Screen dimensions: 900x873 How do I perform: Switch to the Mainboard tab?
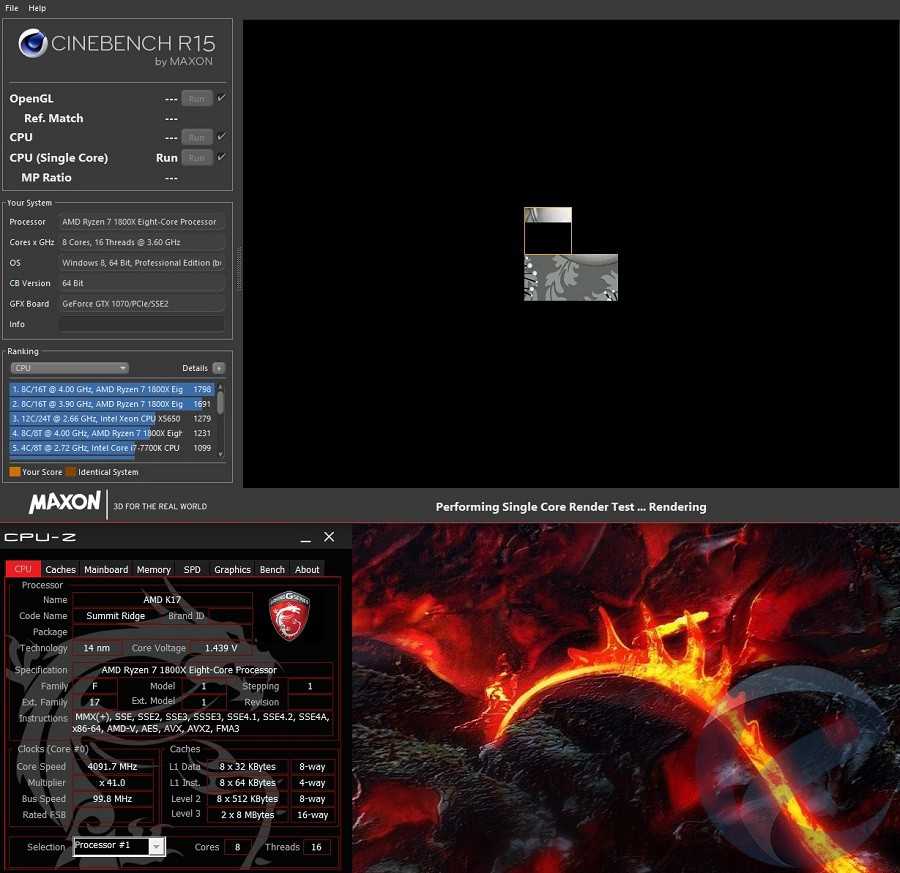coord(106,569)
